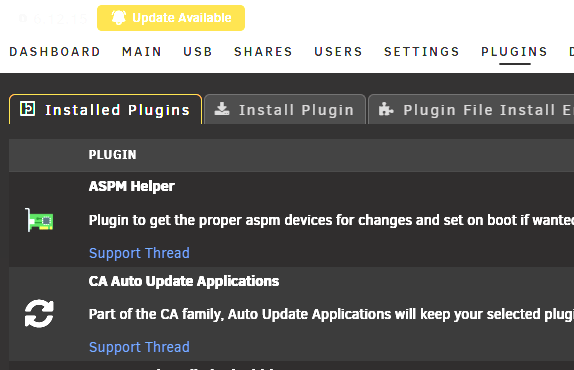
Task: Click the green network card ASPM Helper icon
Action: pos(39,220)
